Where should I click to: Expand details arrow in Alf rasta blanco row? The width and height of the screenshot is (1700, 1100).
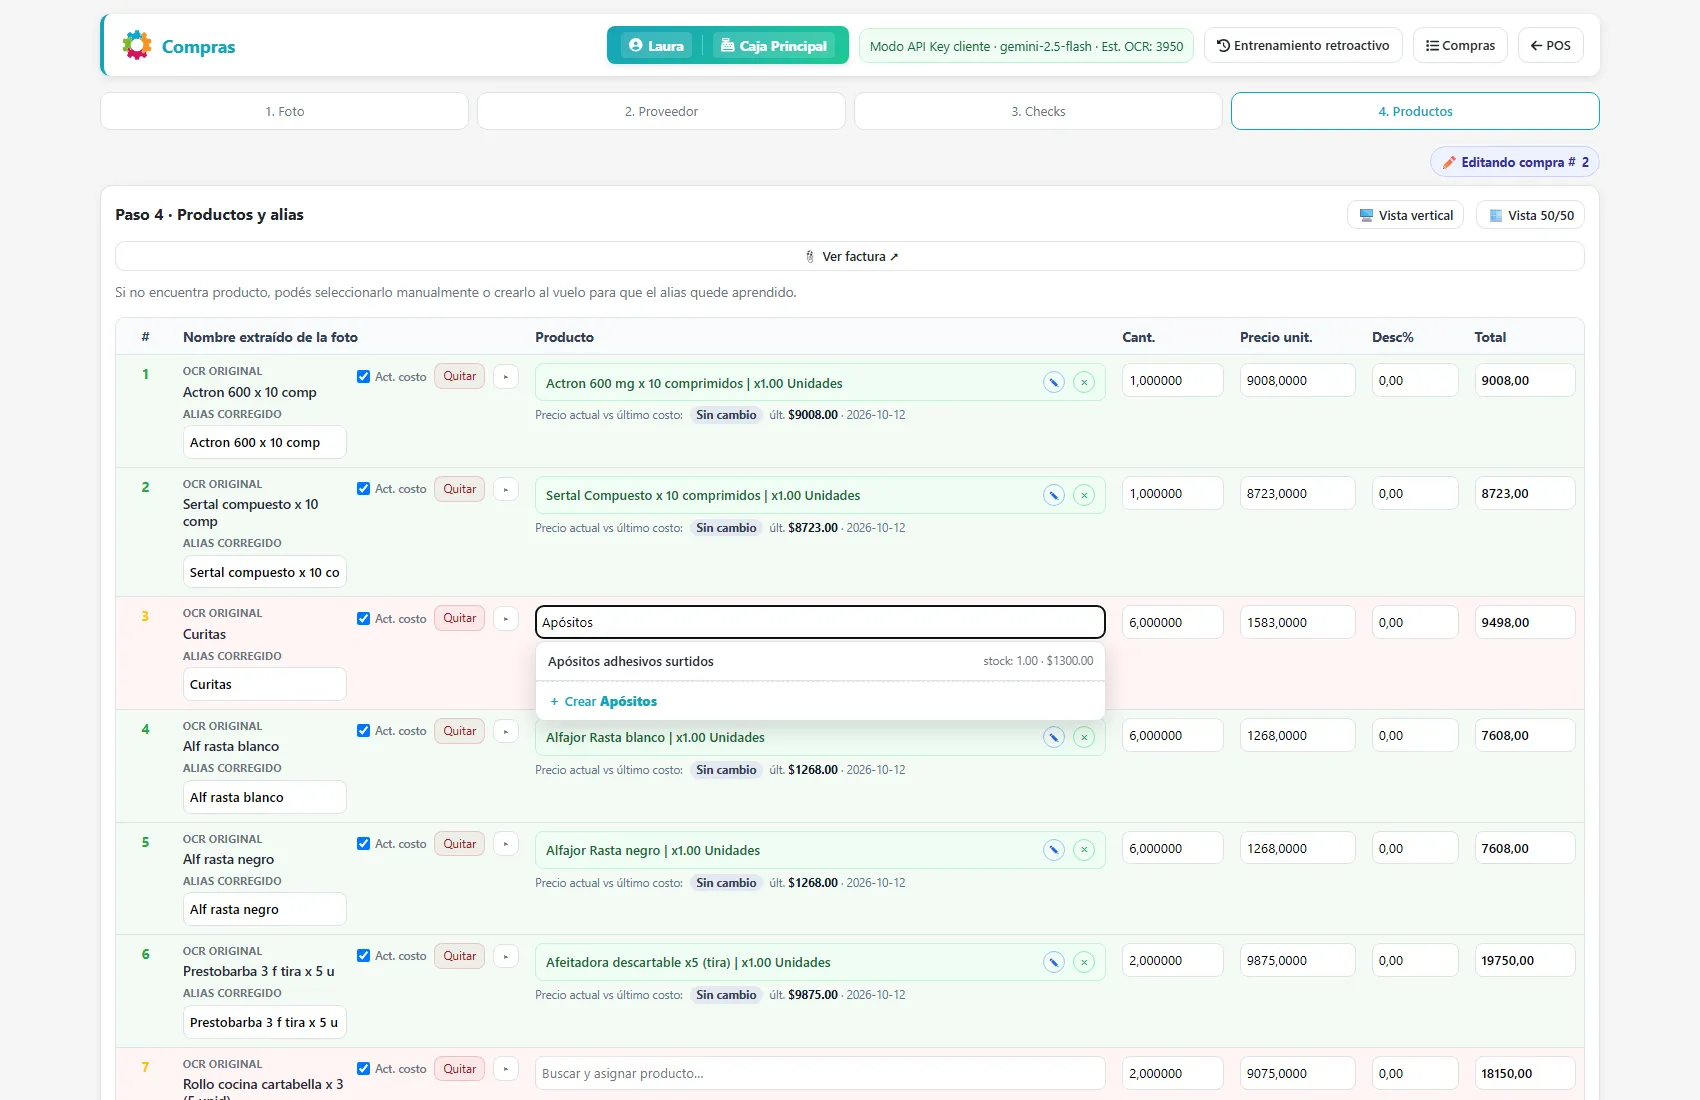tap(506, 731)
